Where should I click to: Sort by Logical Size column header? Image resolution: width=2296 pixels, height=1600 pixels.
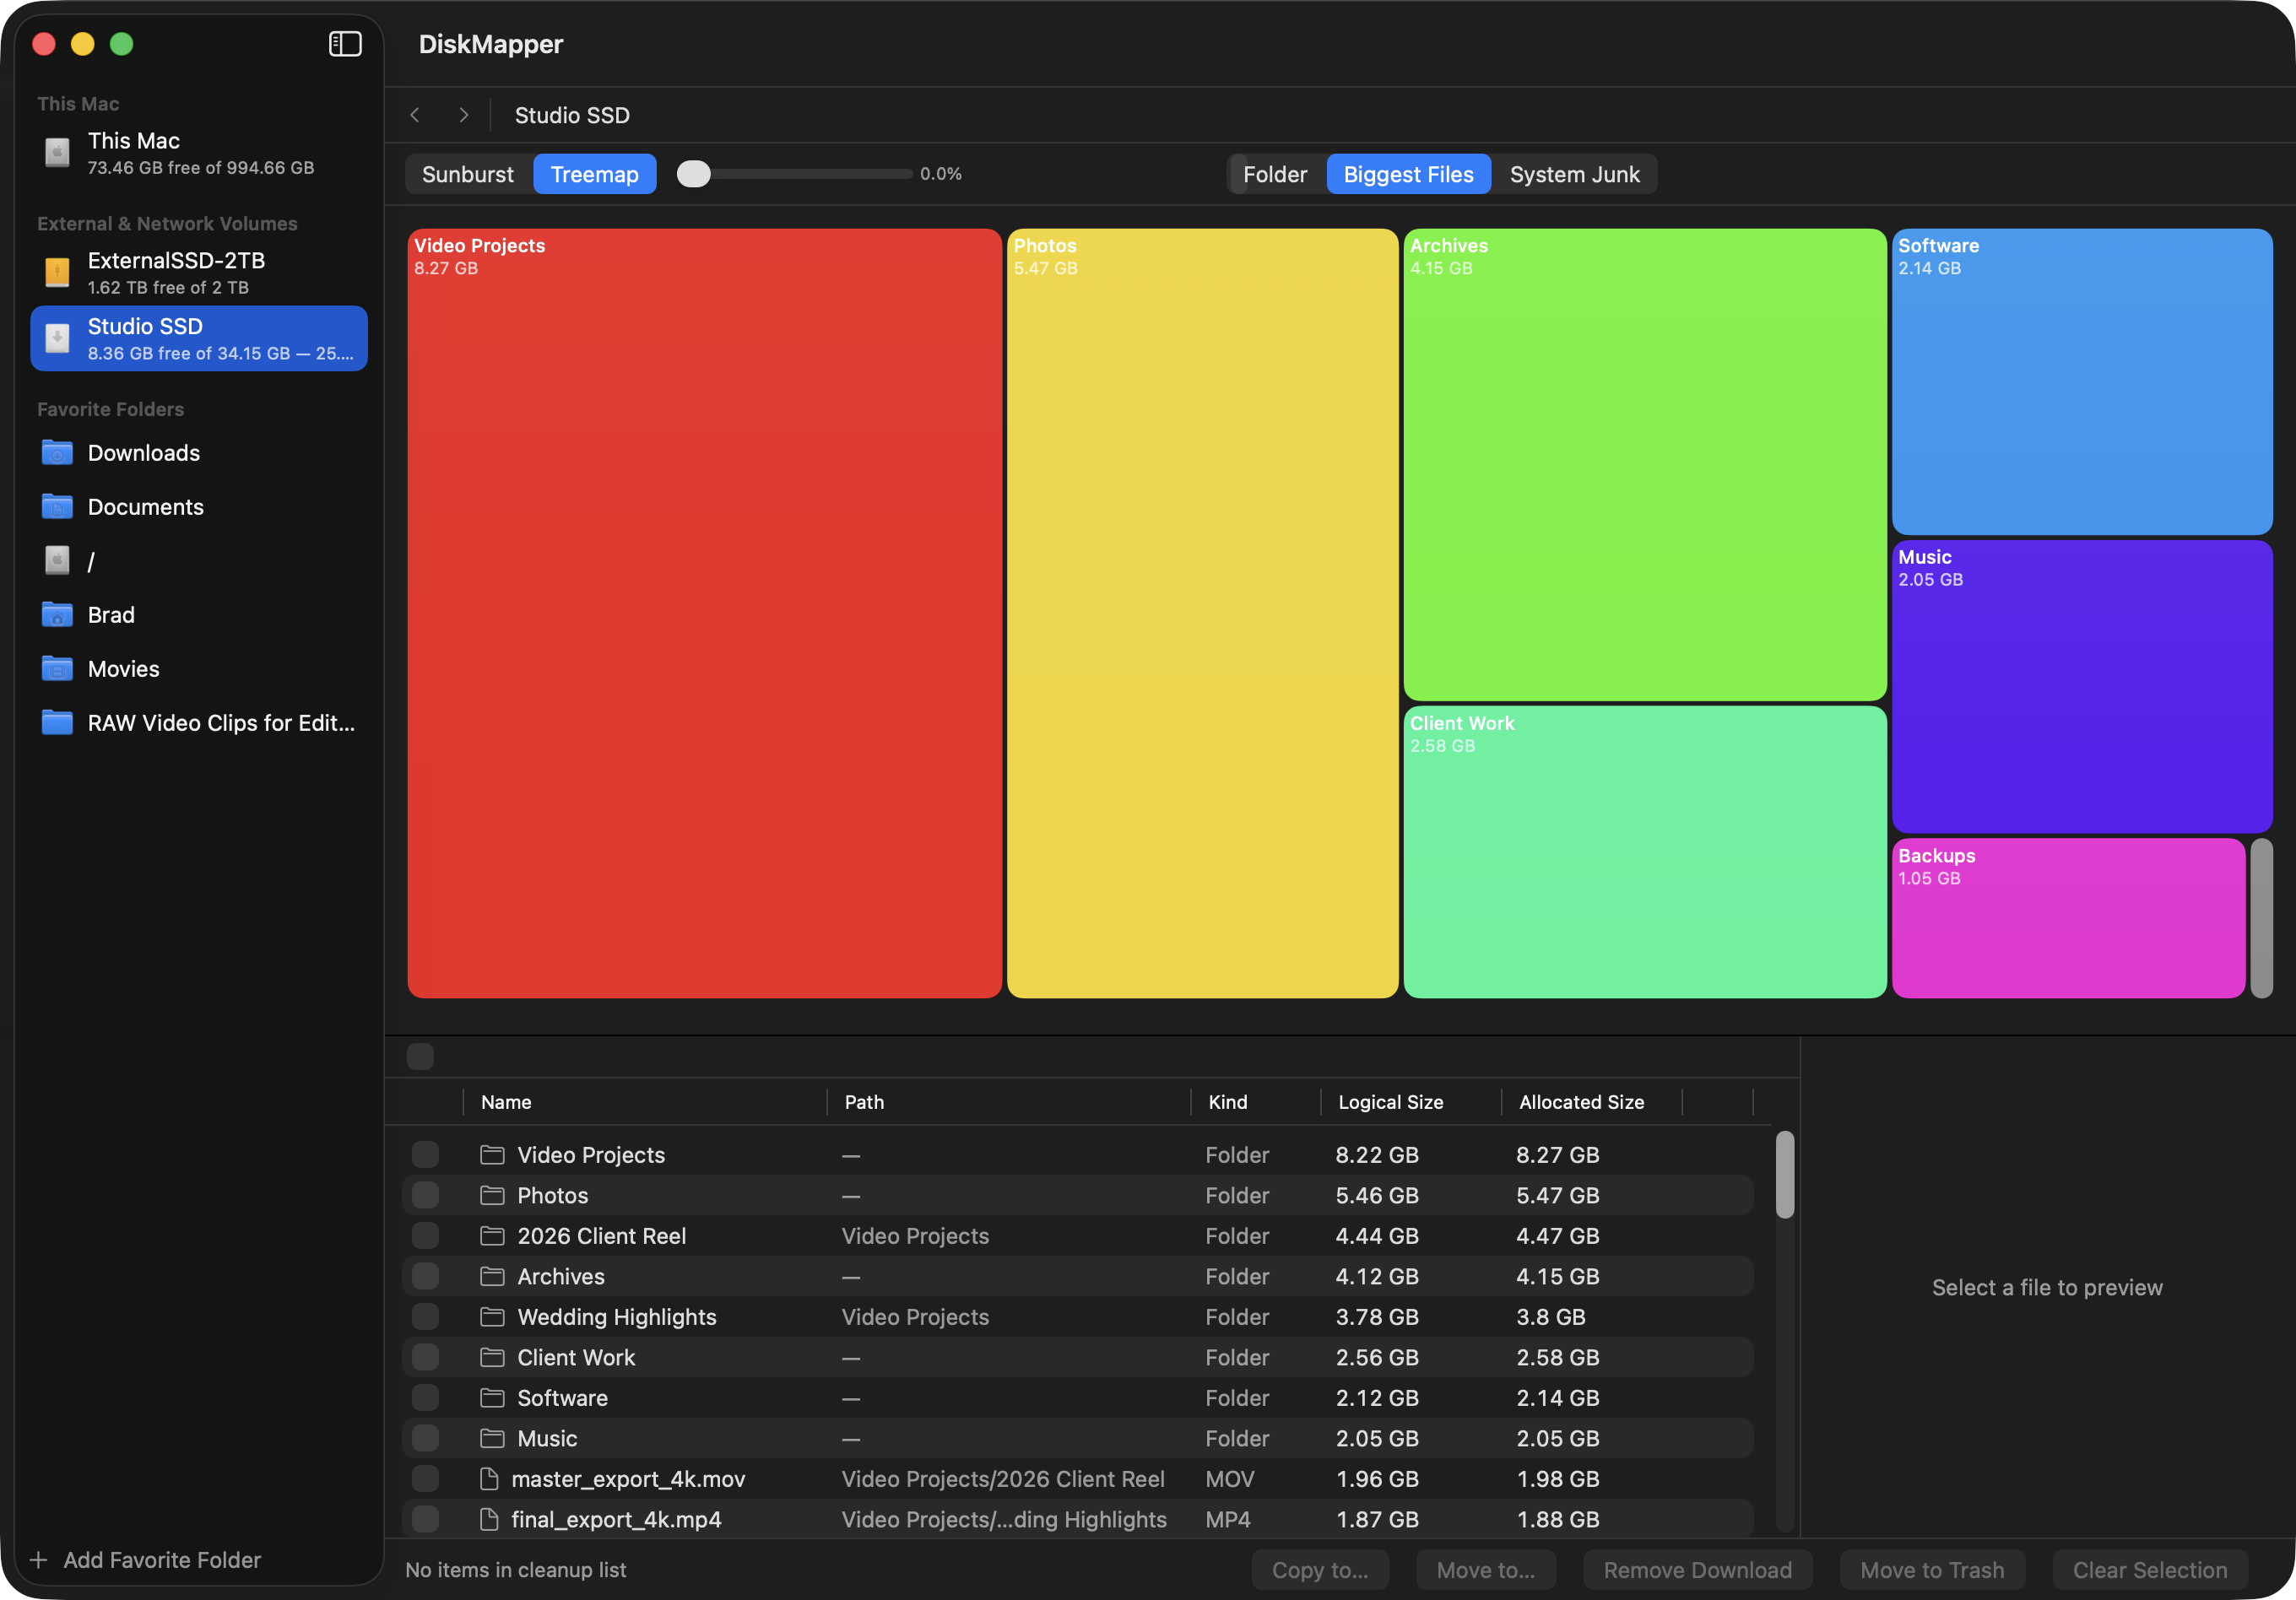pos(1390,1102)
